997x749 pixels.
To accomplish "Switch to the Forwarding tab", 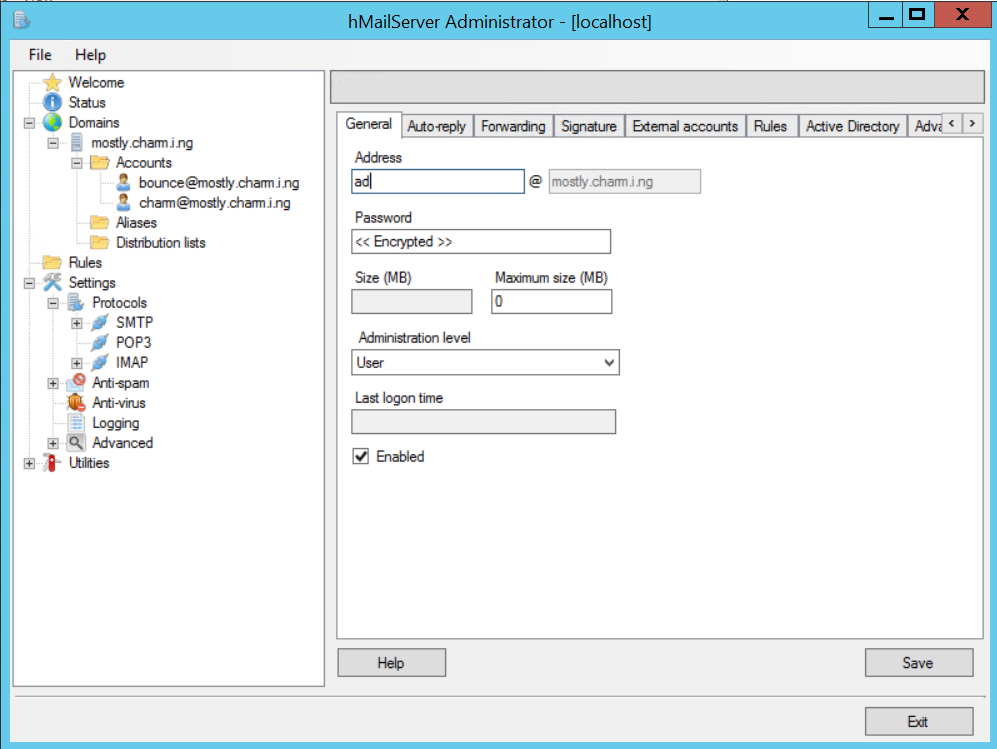I will click(513, 126).
